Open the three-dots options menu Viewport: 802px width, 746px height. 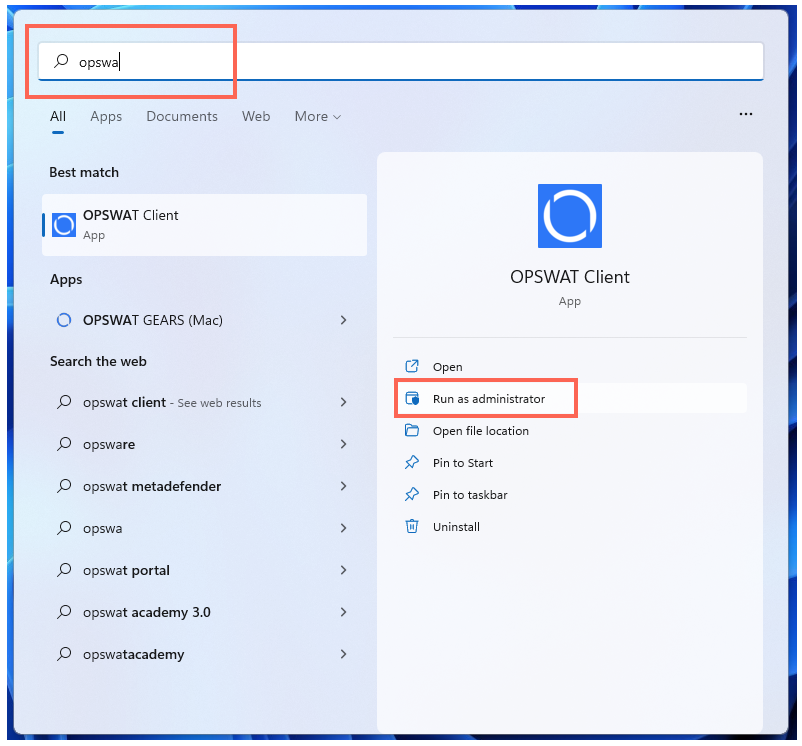[745, 114]
